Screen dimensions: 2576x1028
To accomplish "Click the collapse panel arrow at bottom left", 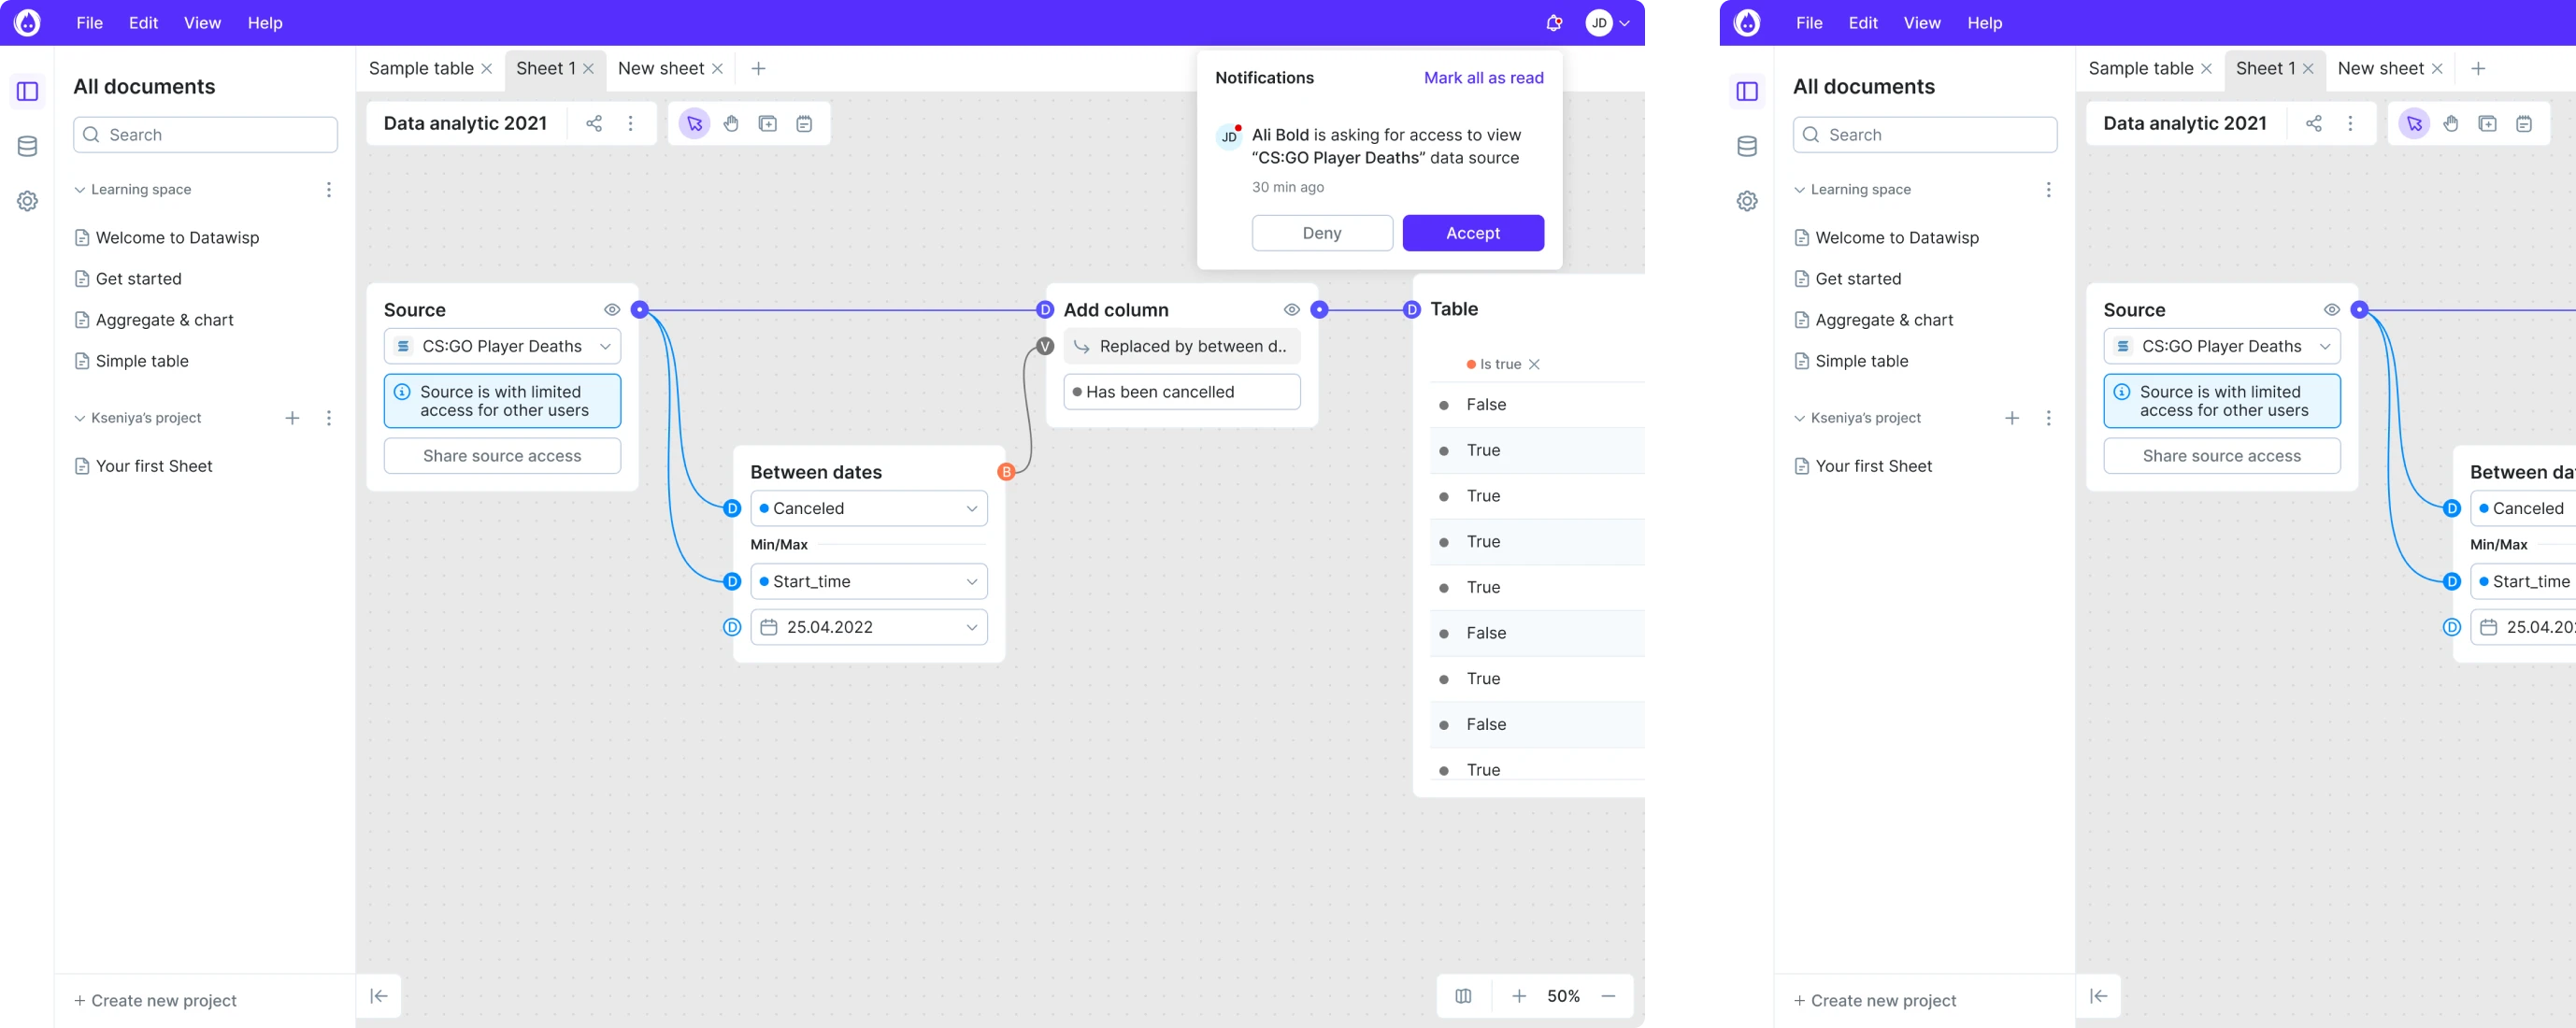I will click(x=379, y=996).
